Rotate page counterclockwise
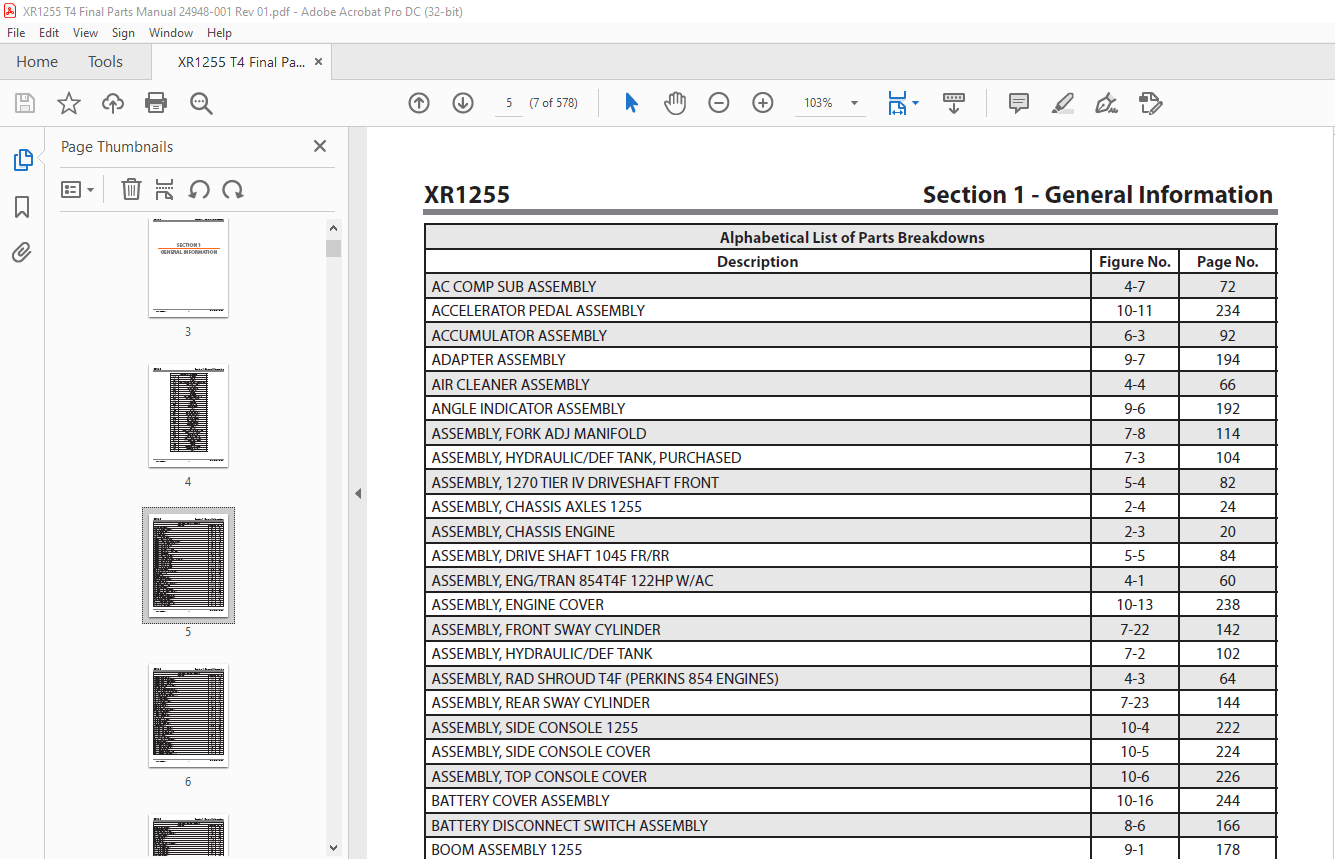The width and height of the screenshot is (1335, 859). 199,189
